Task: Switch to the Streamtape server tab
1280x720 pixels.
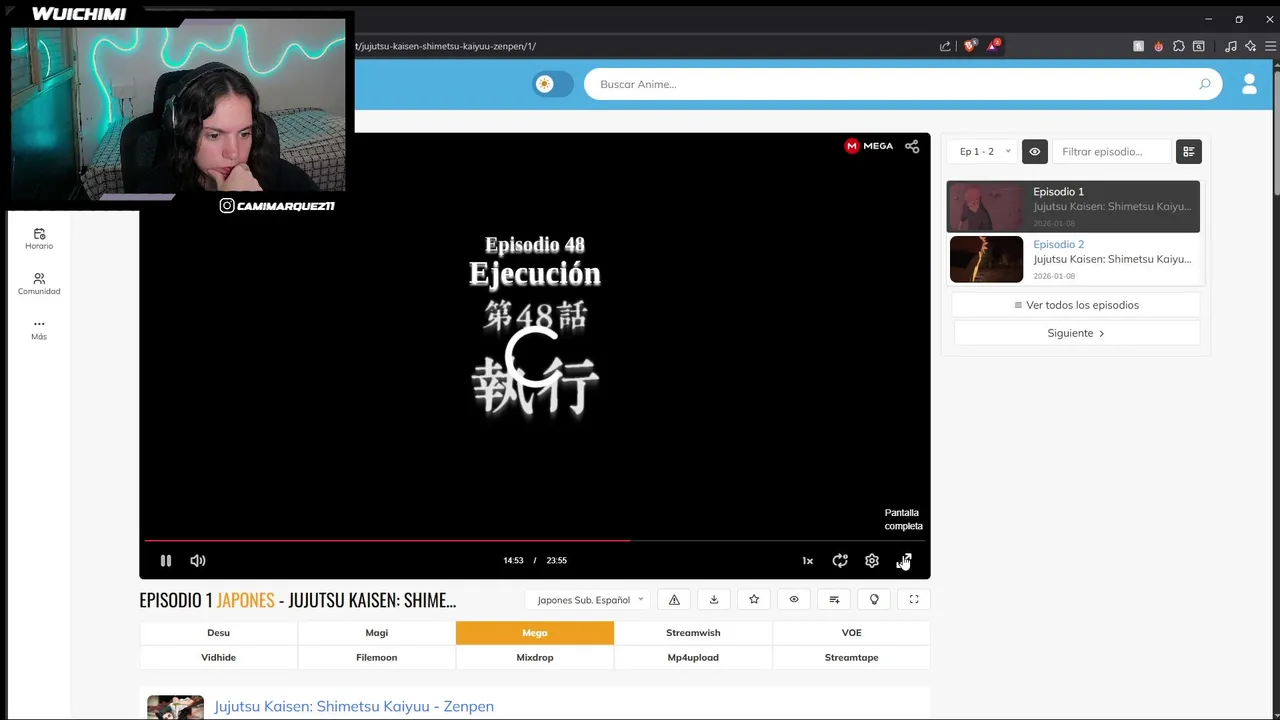Action: pyautogui.click(x=852, y=658)
